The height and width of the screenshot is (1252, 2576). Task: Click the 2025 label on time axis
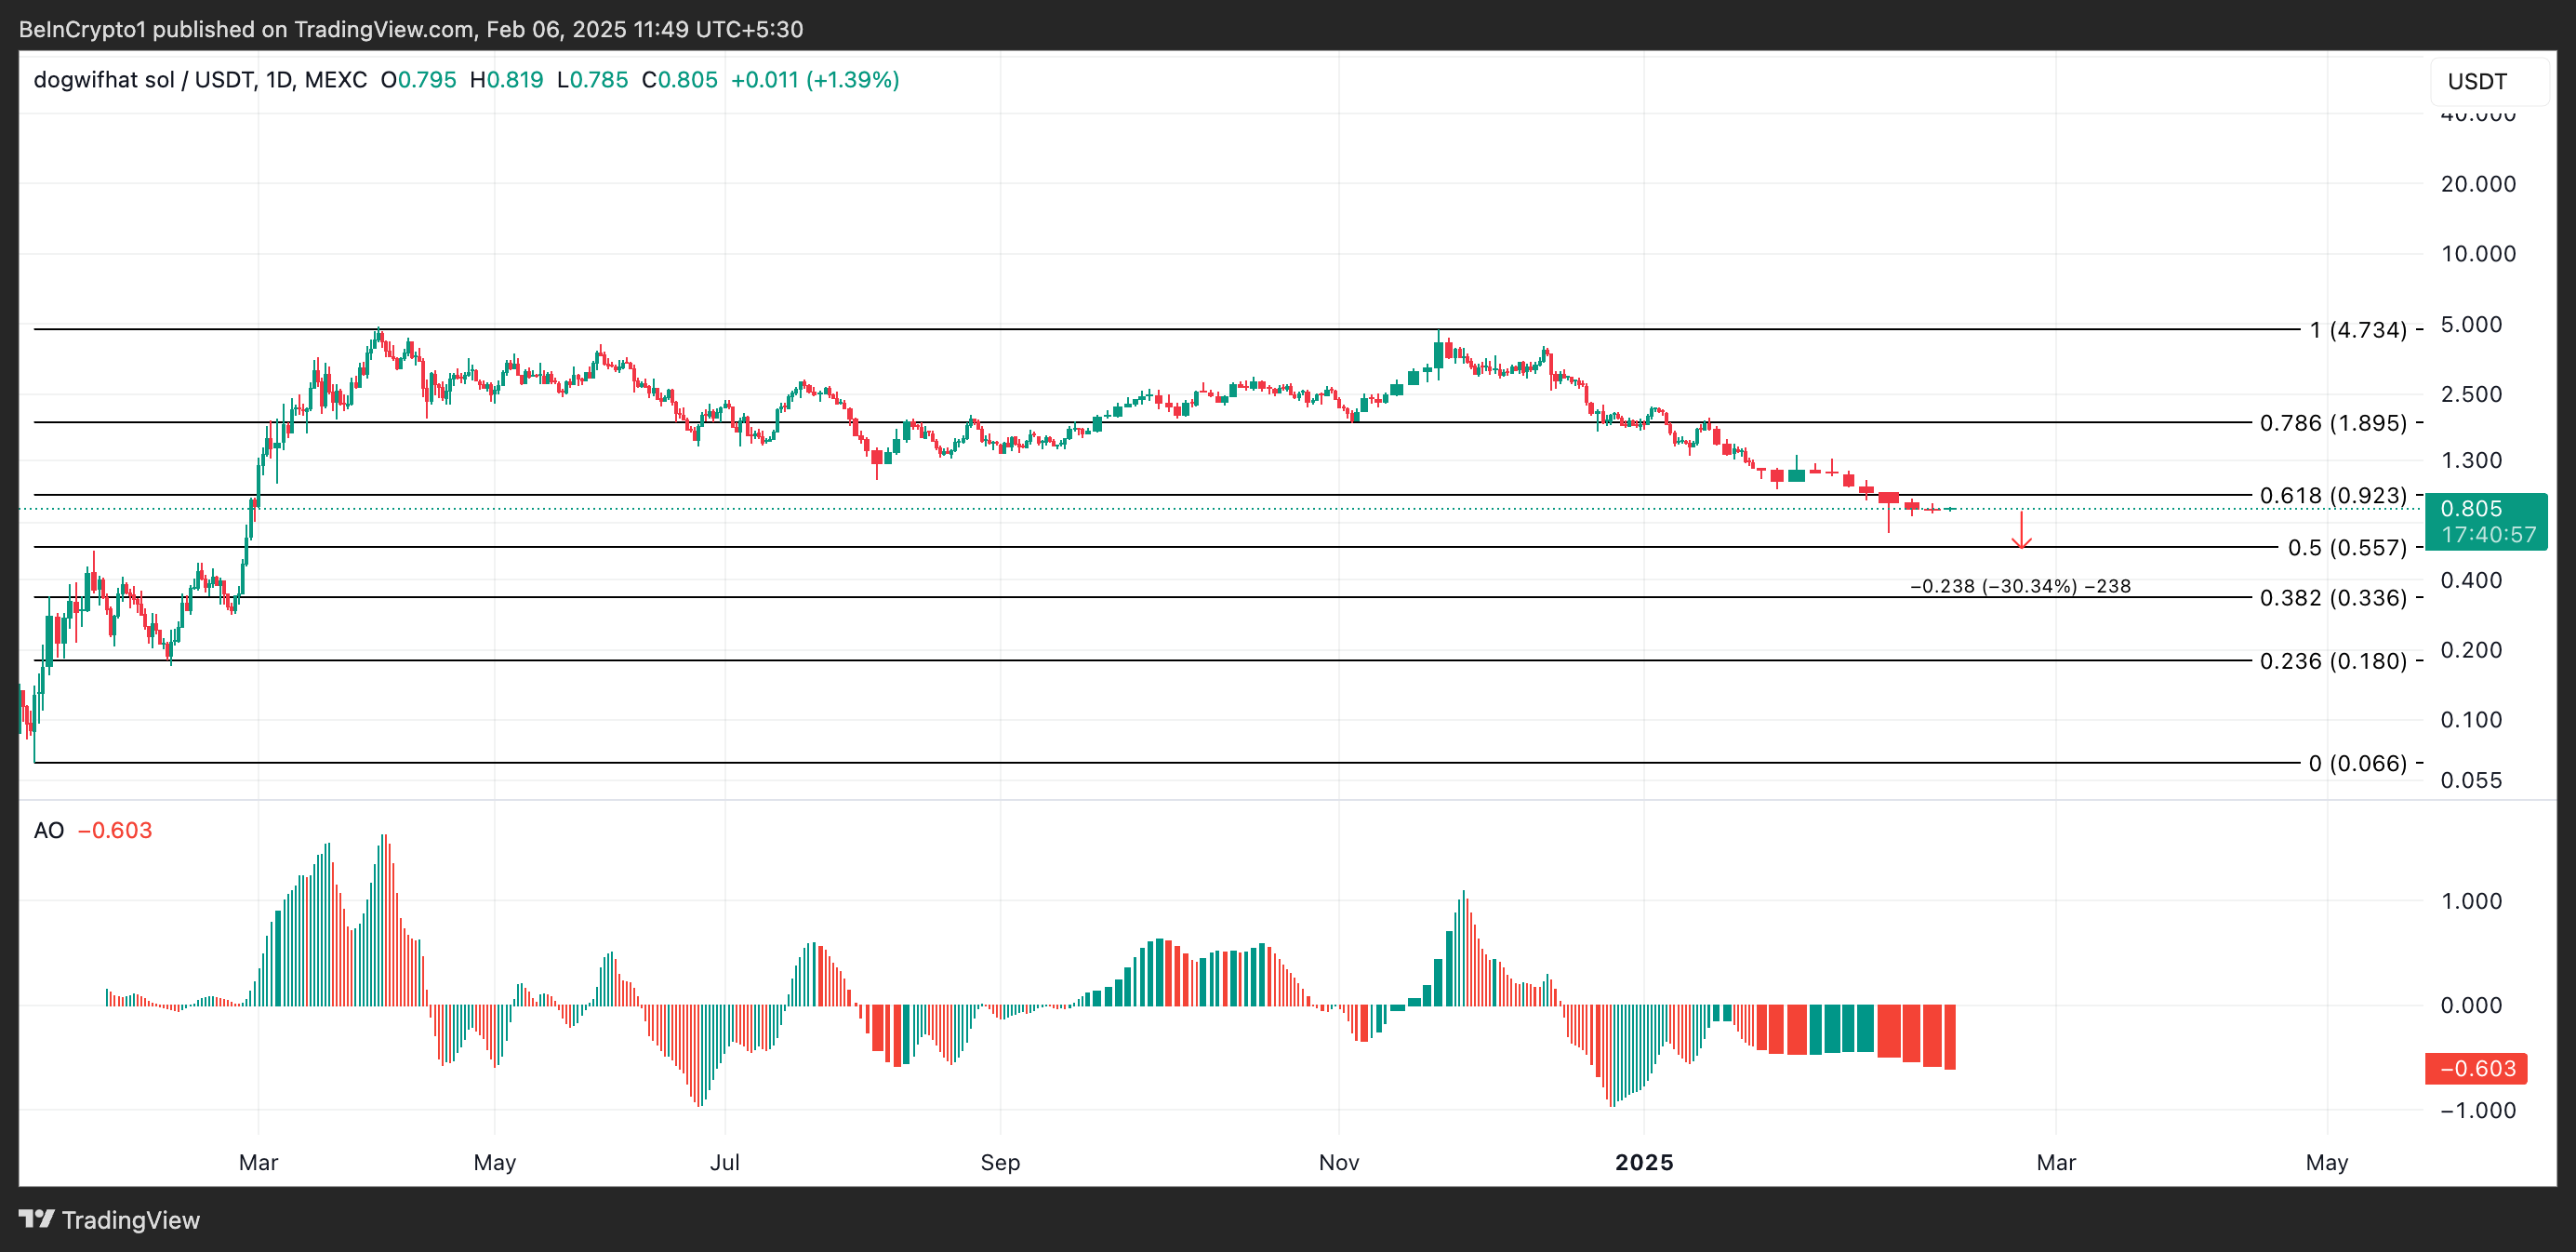[1644, 1162]
